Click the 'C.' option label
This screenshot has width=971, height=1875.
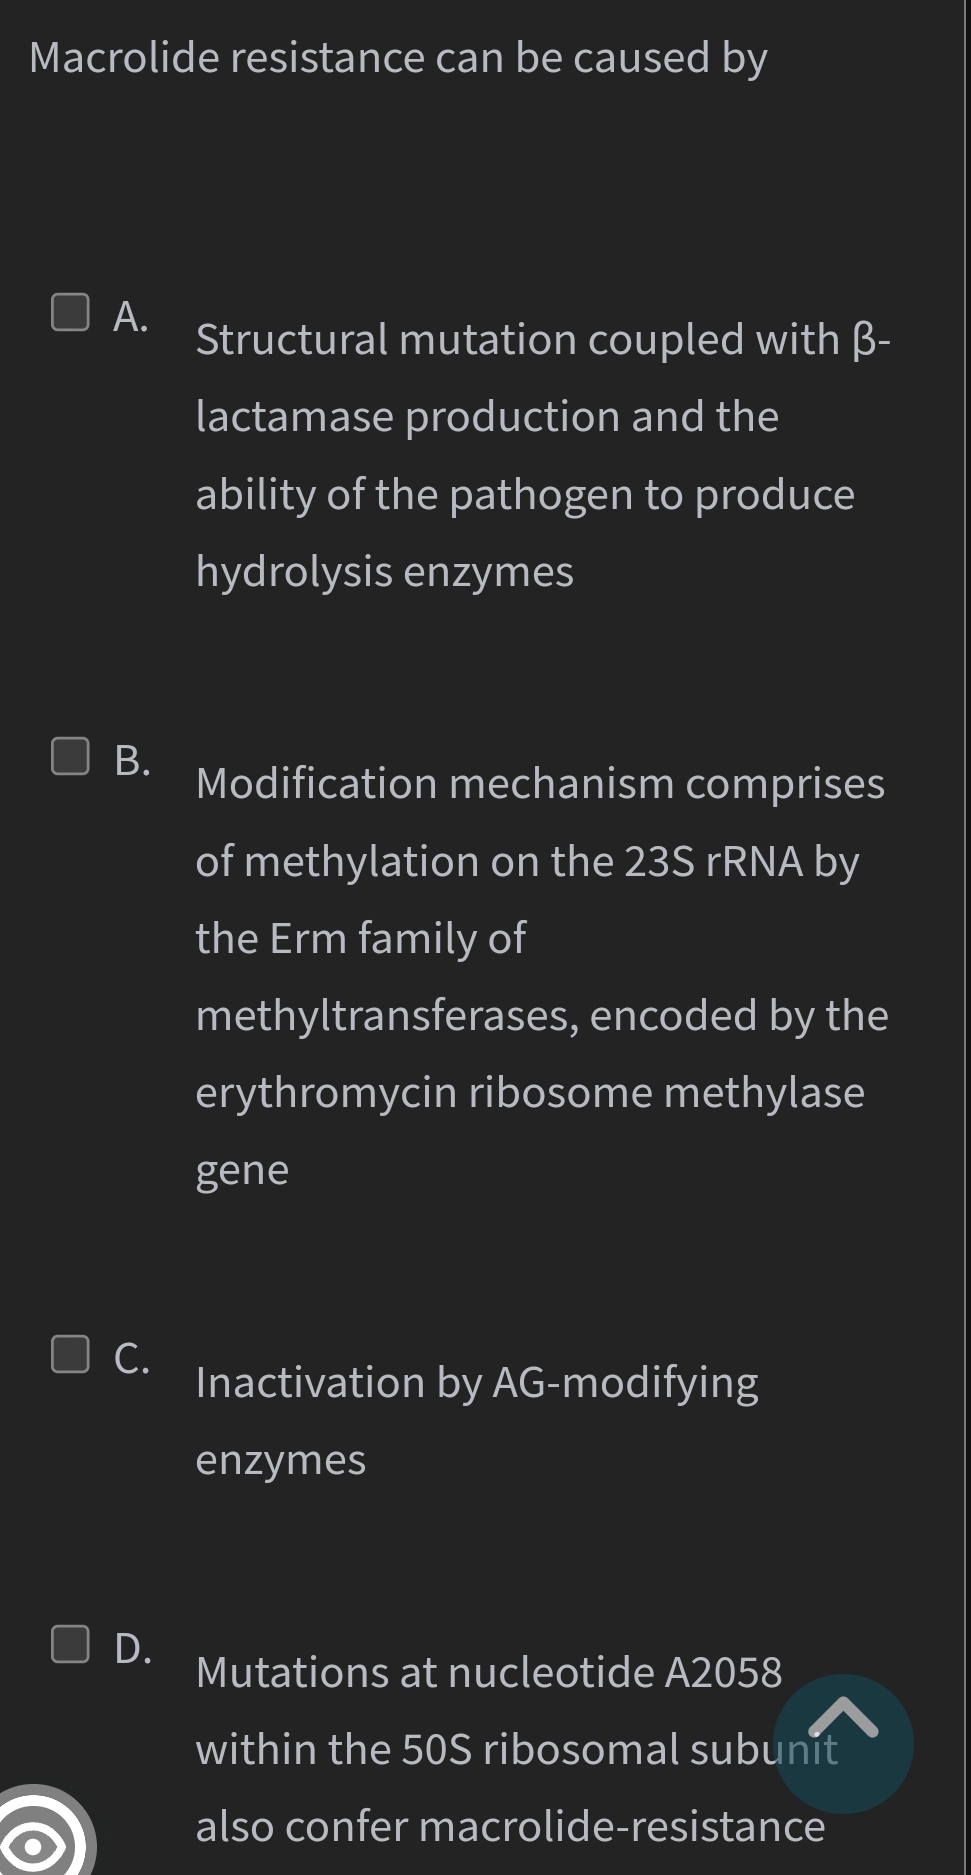pos(132,1360)
